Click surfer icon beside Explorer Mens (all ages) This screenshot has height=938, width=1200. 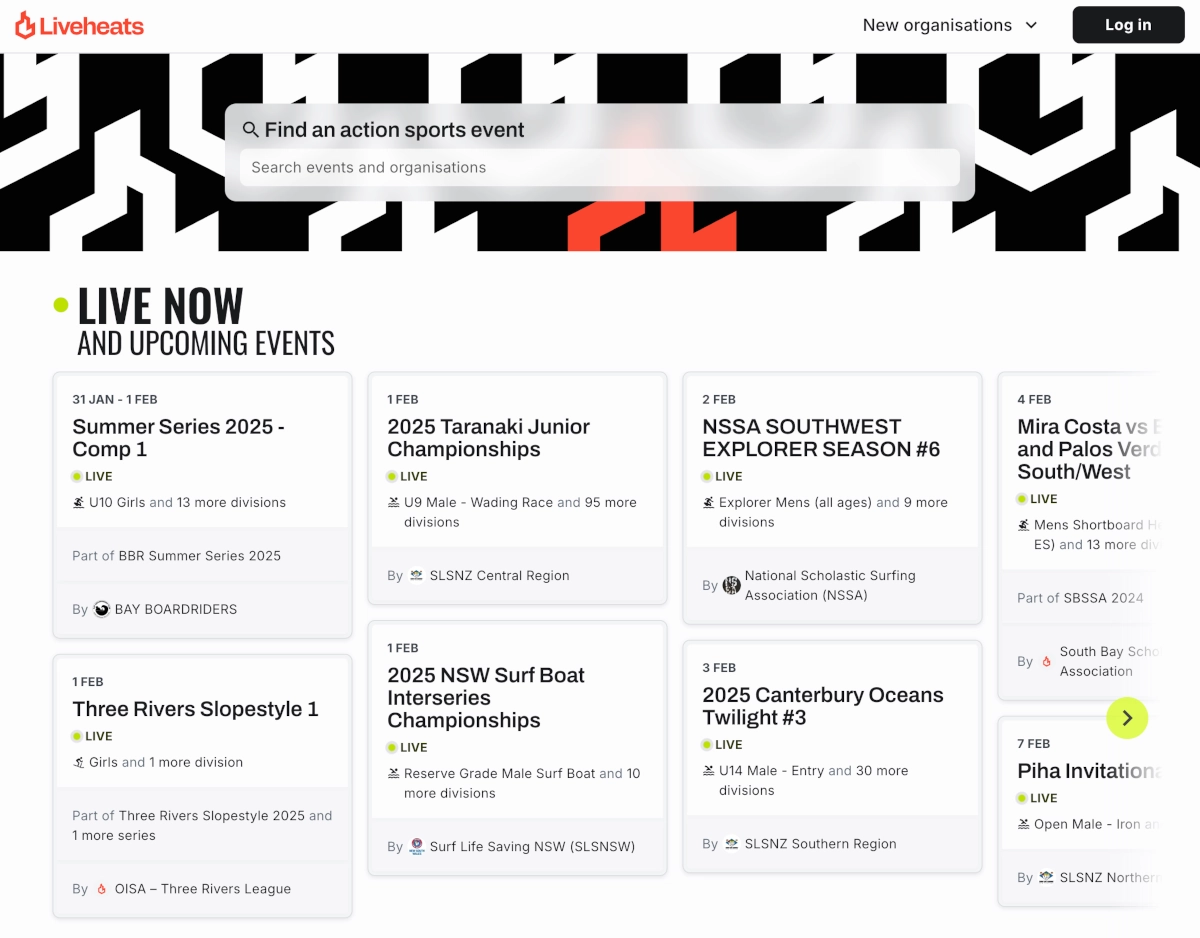point(709,503)
